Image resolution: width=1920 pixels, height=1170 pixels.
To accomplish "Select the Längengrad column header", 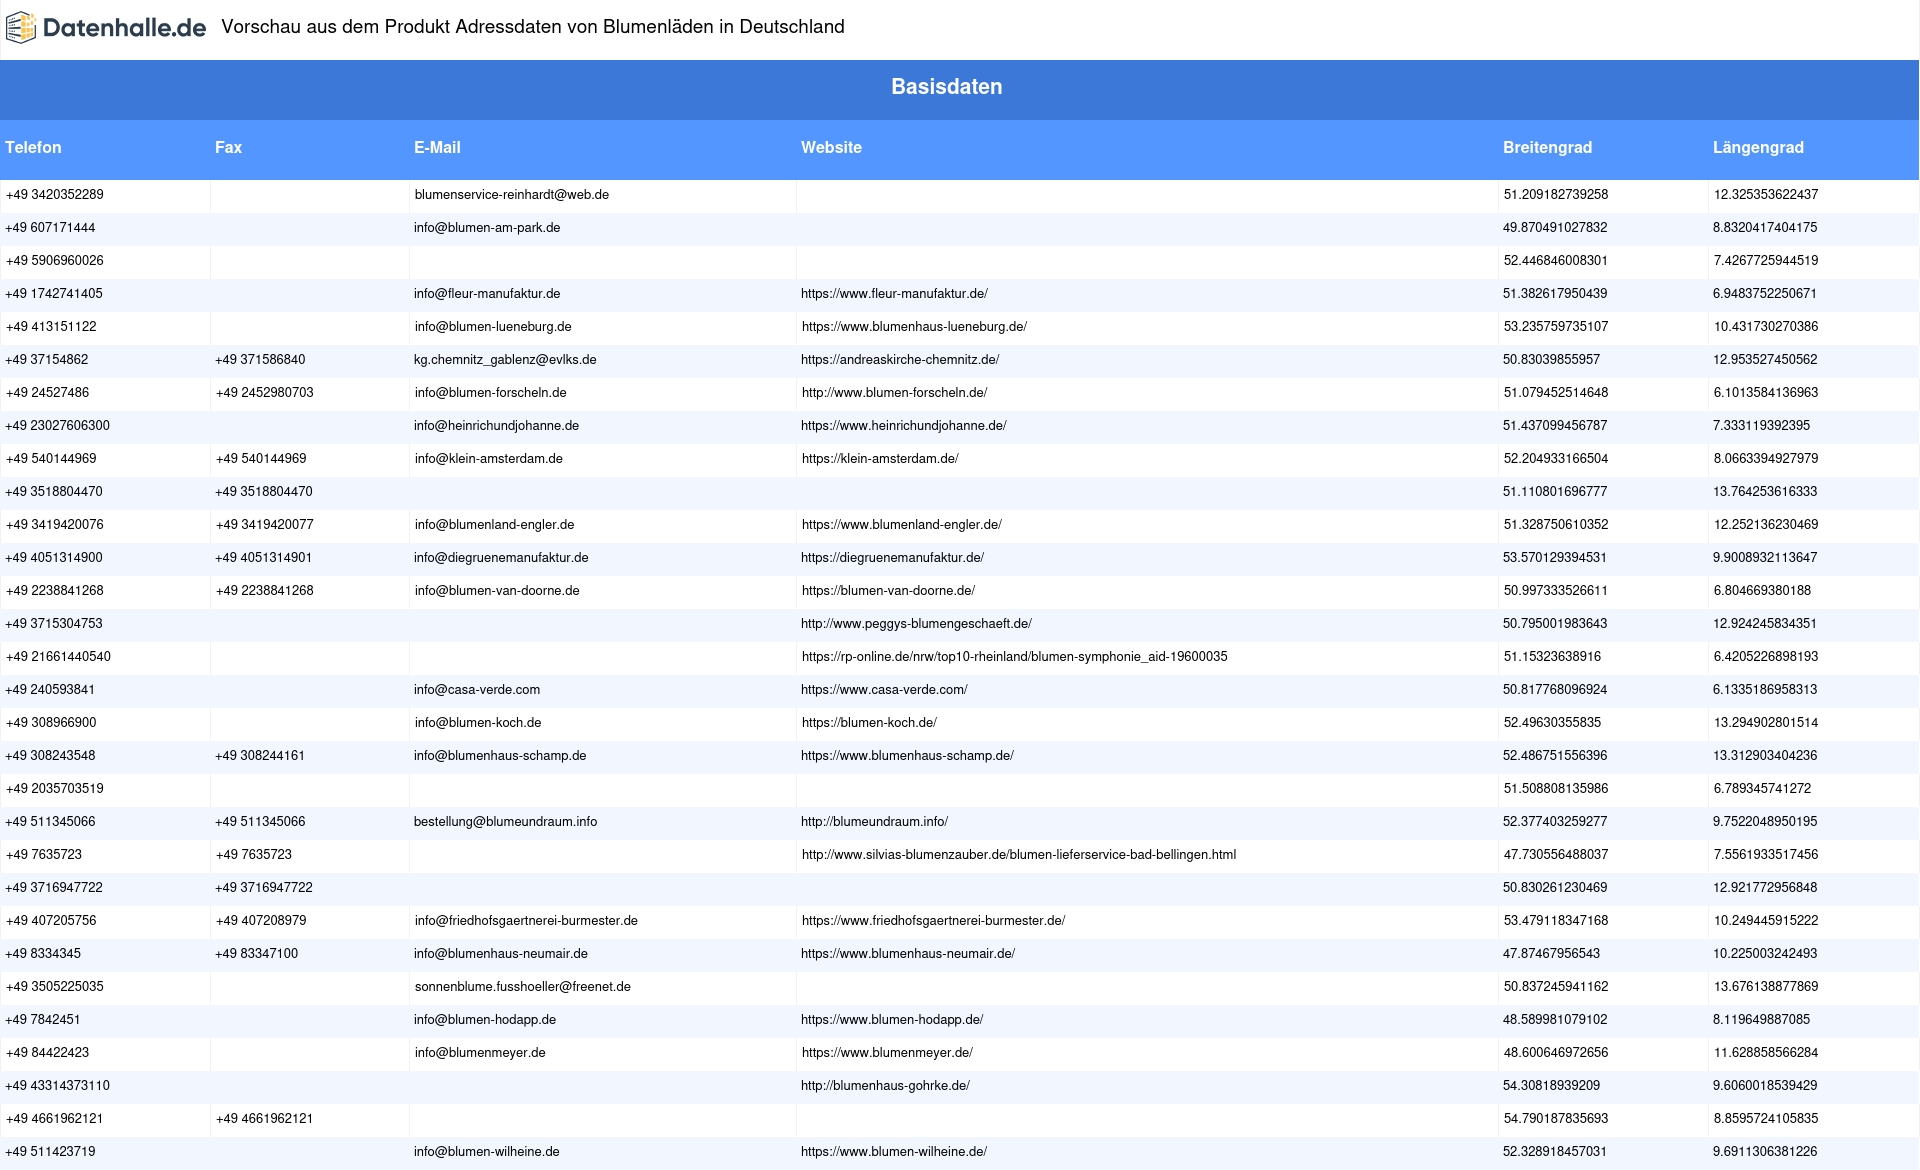I will 1758,147.
